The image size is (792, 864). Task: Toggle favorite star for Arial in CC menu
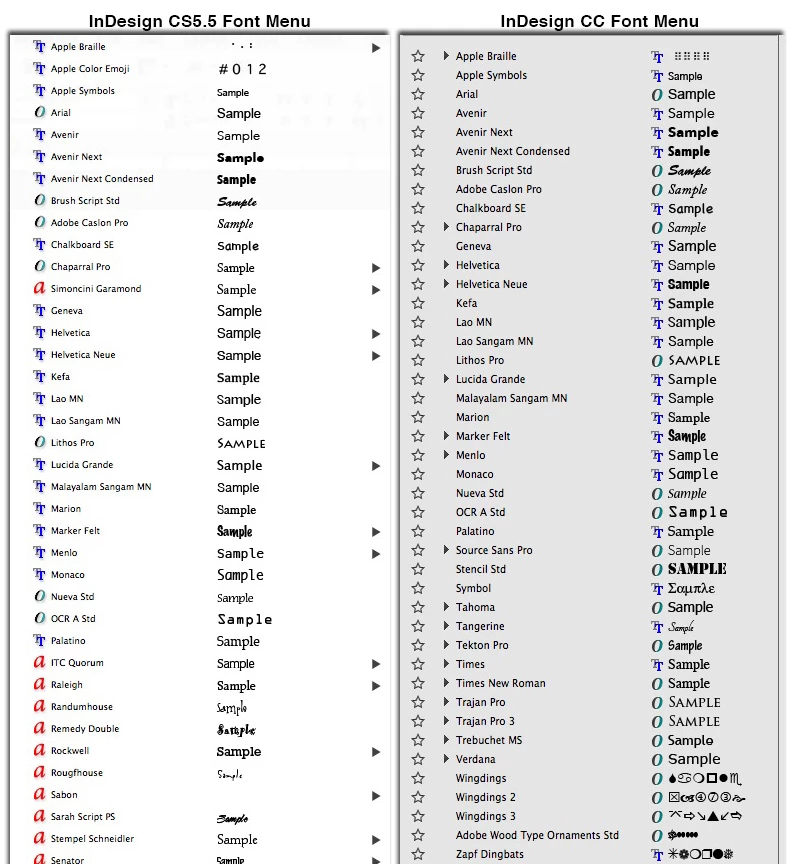point(418,94)
